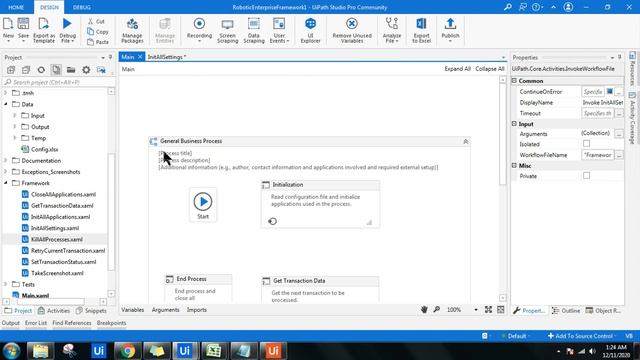Click the pan hand tool in designer footer
The width and height of the screenshot is (640, 360).
424,310
